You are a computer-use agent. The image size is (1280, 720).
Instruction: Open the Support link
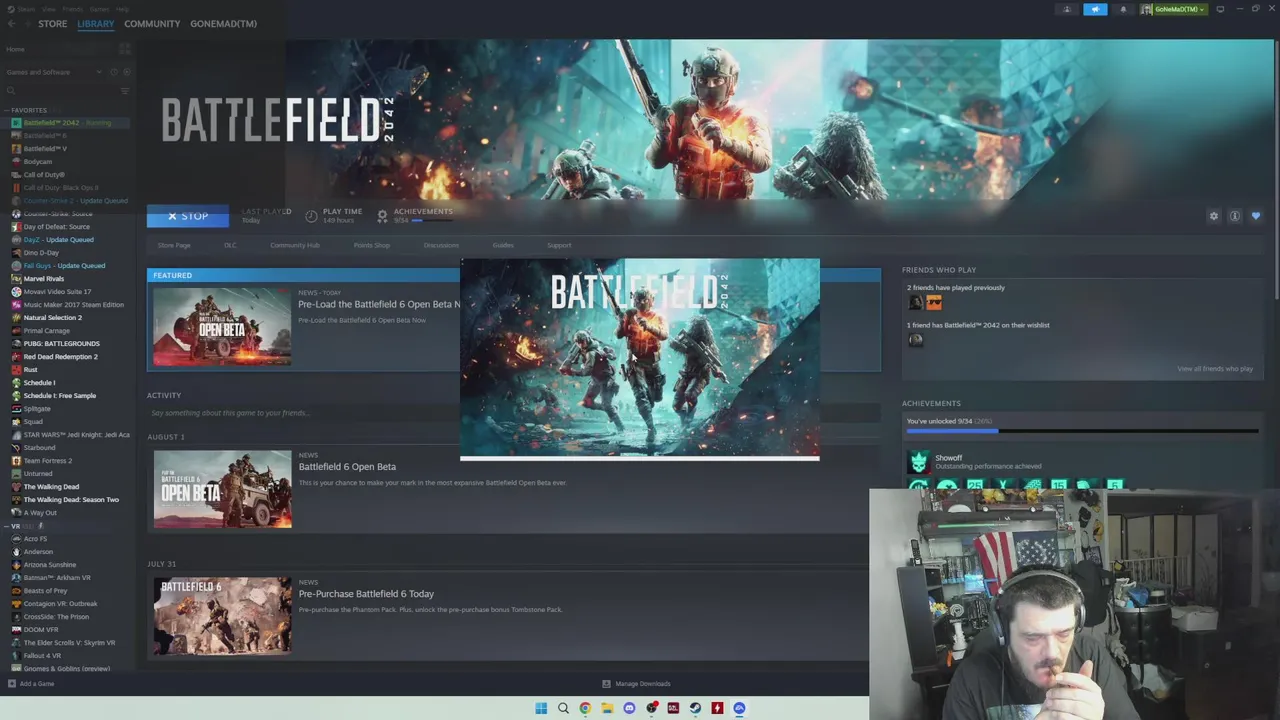559,245
